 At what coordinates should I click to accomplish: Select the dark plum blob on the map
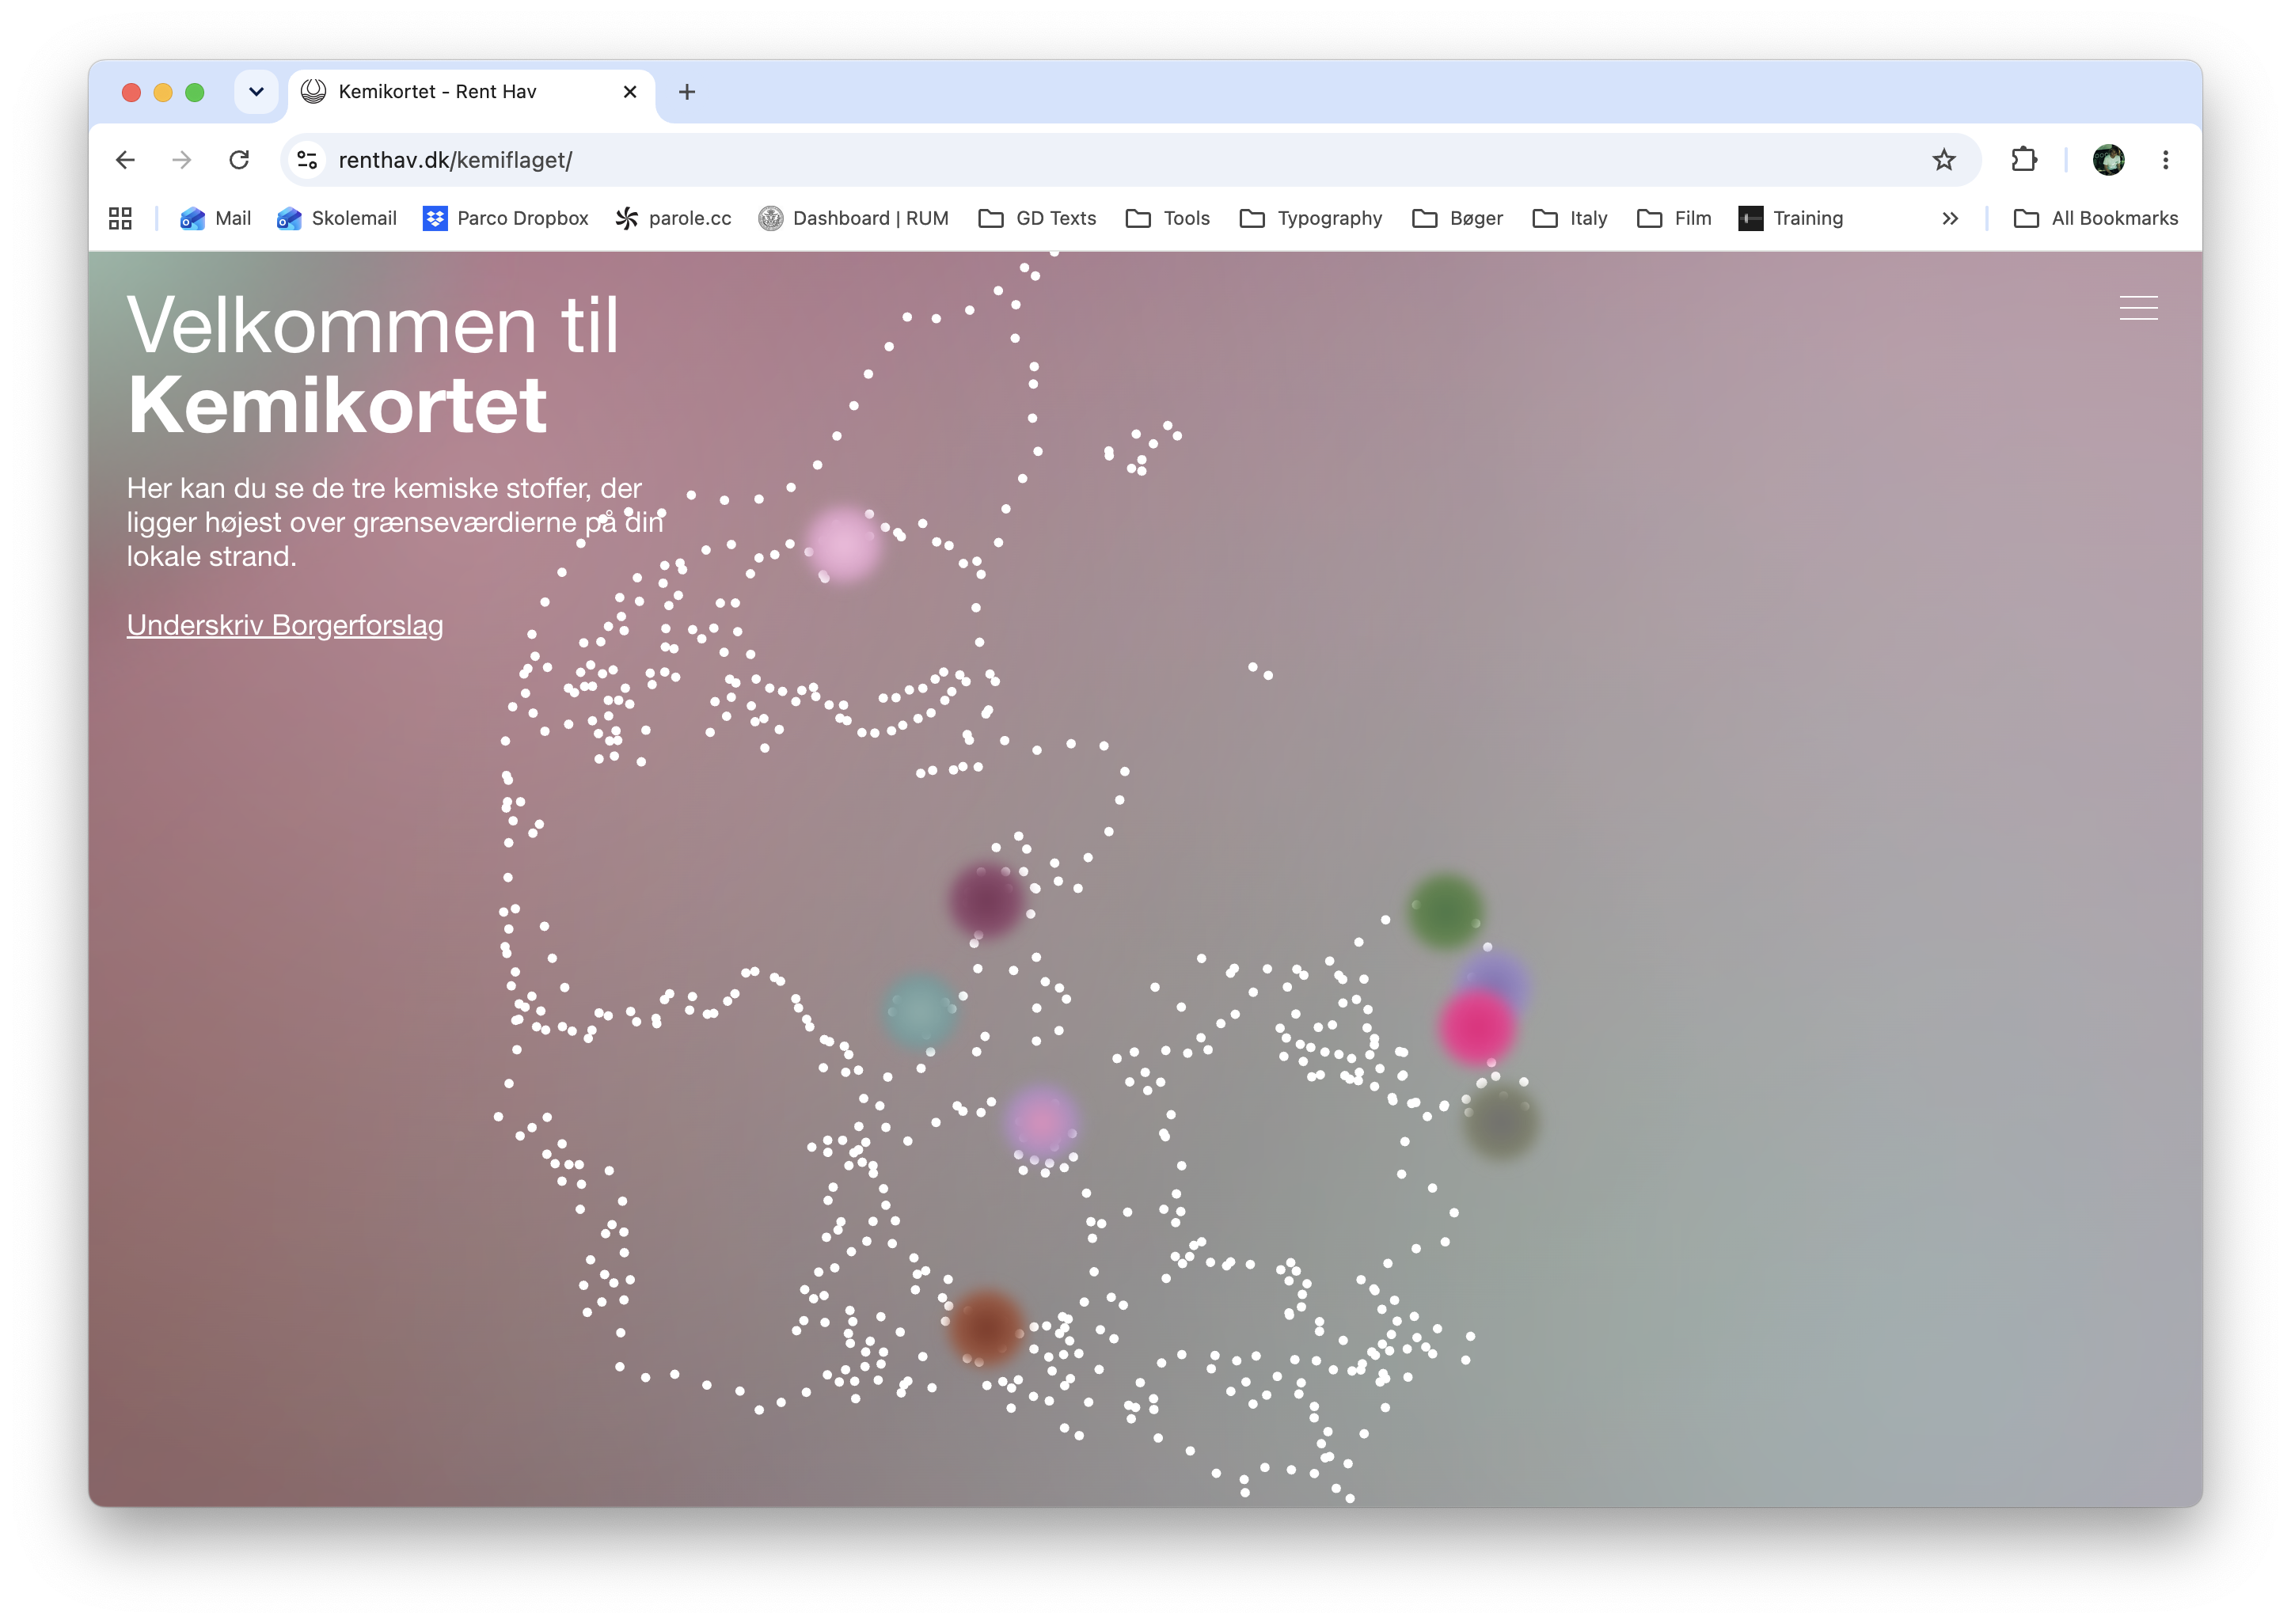(986, 899)
